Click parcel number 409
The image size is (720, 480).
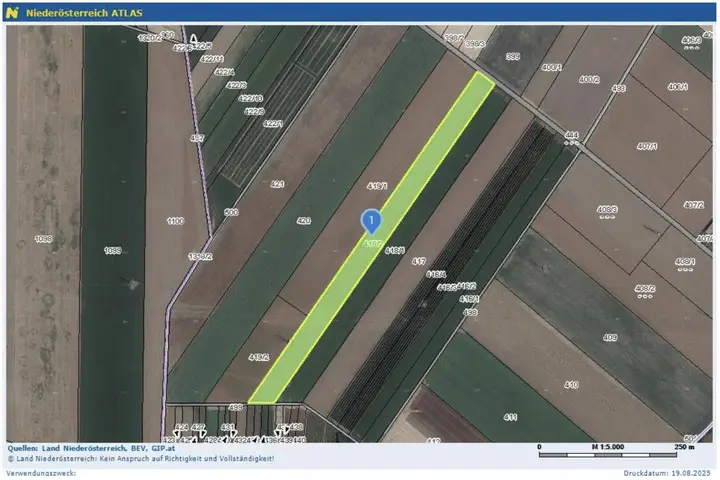[610, 338]
